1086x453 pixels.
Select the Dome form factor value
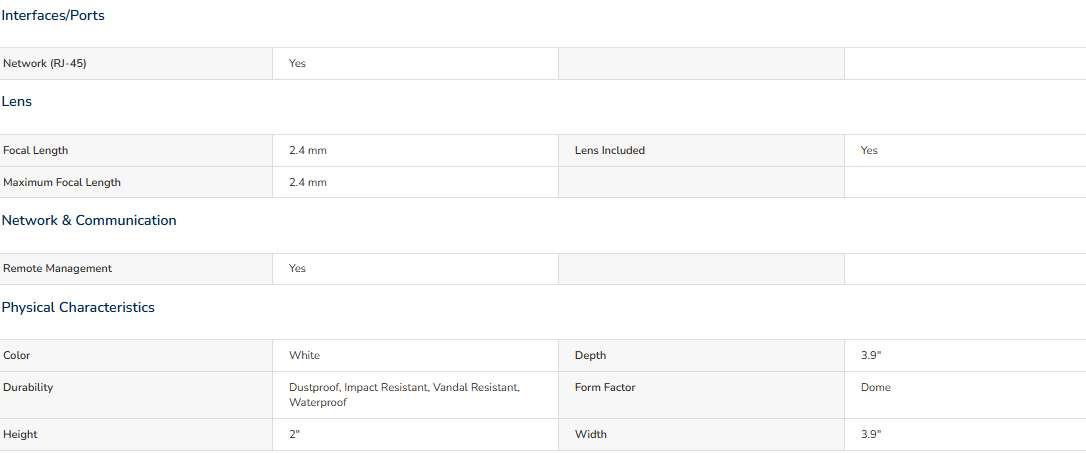tap(875, 388)
